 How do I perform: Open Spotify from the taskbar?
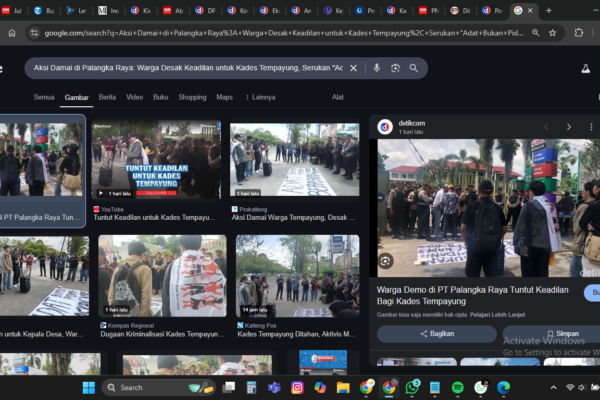click(457, 387)
